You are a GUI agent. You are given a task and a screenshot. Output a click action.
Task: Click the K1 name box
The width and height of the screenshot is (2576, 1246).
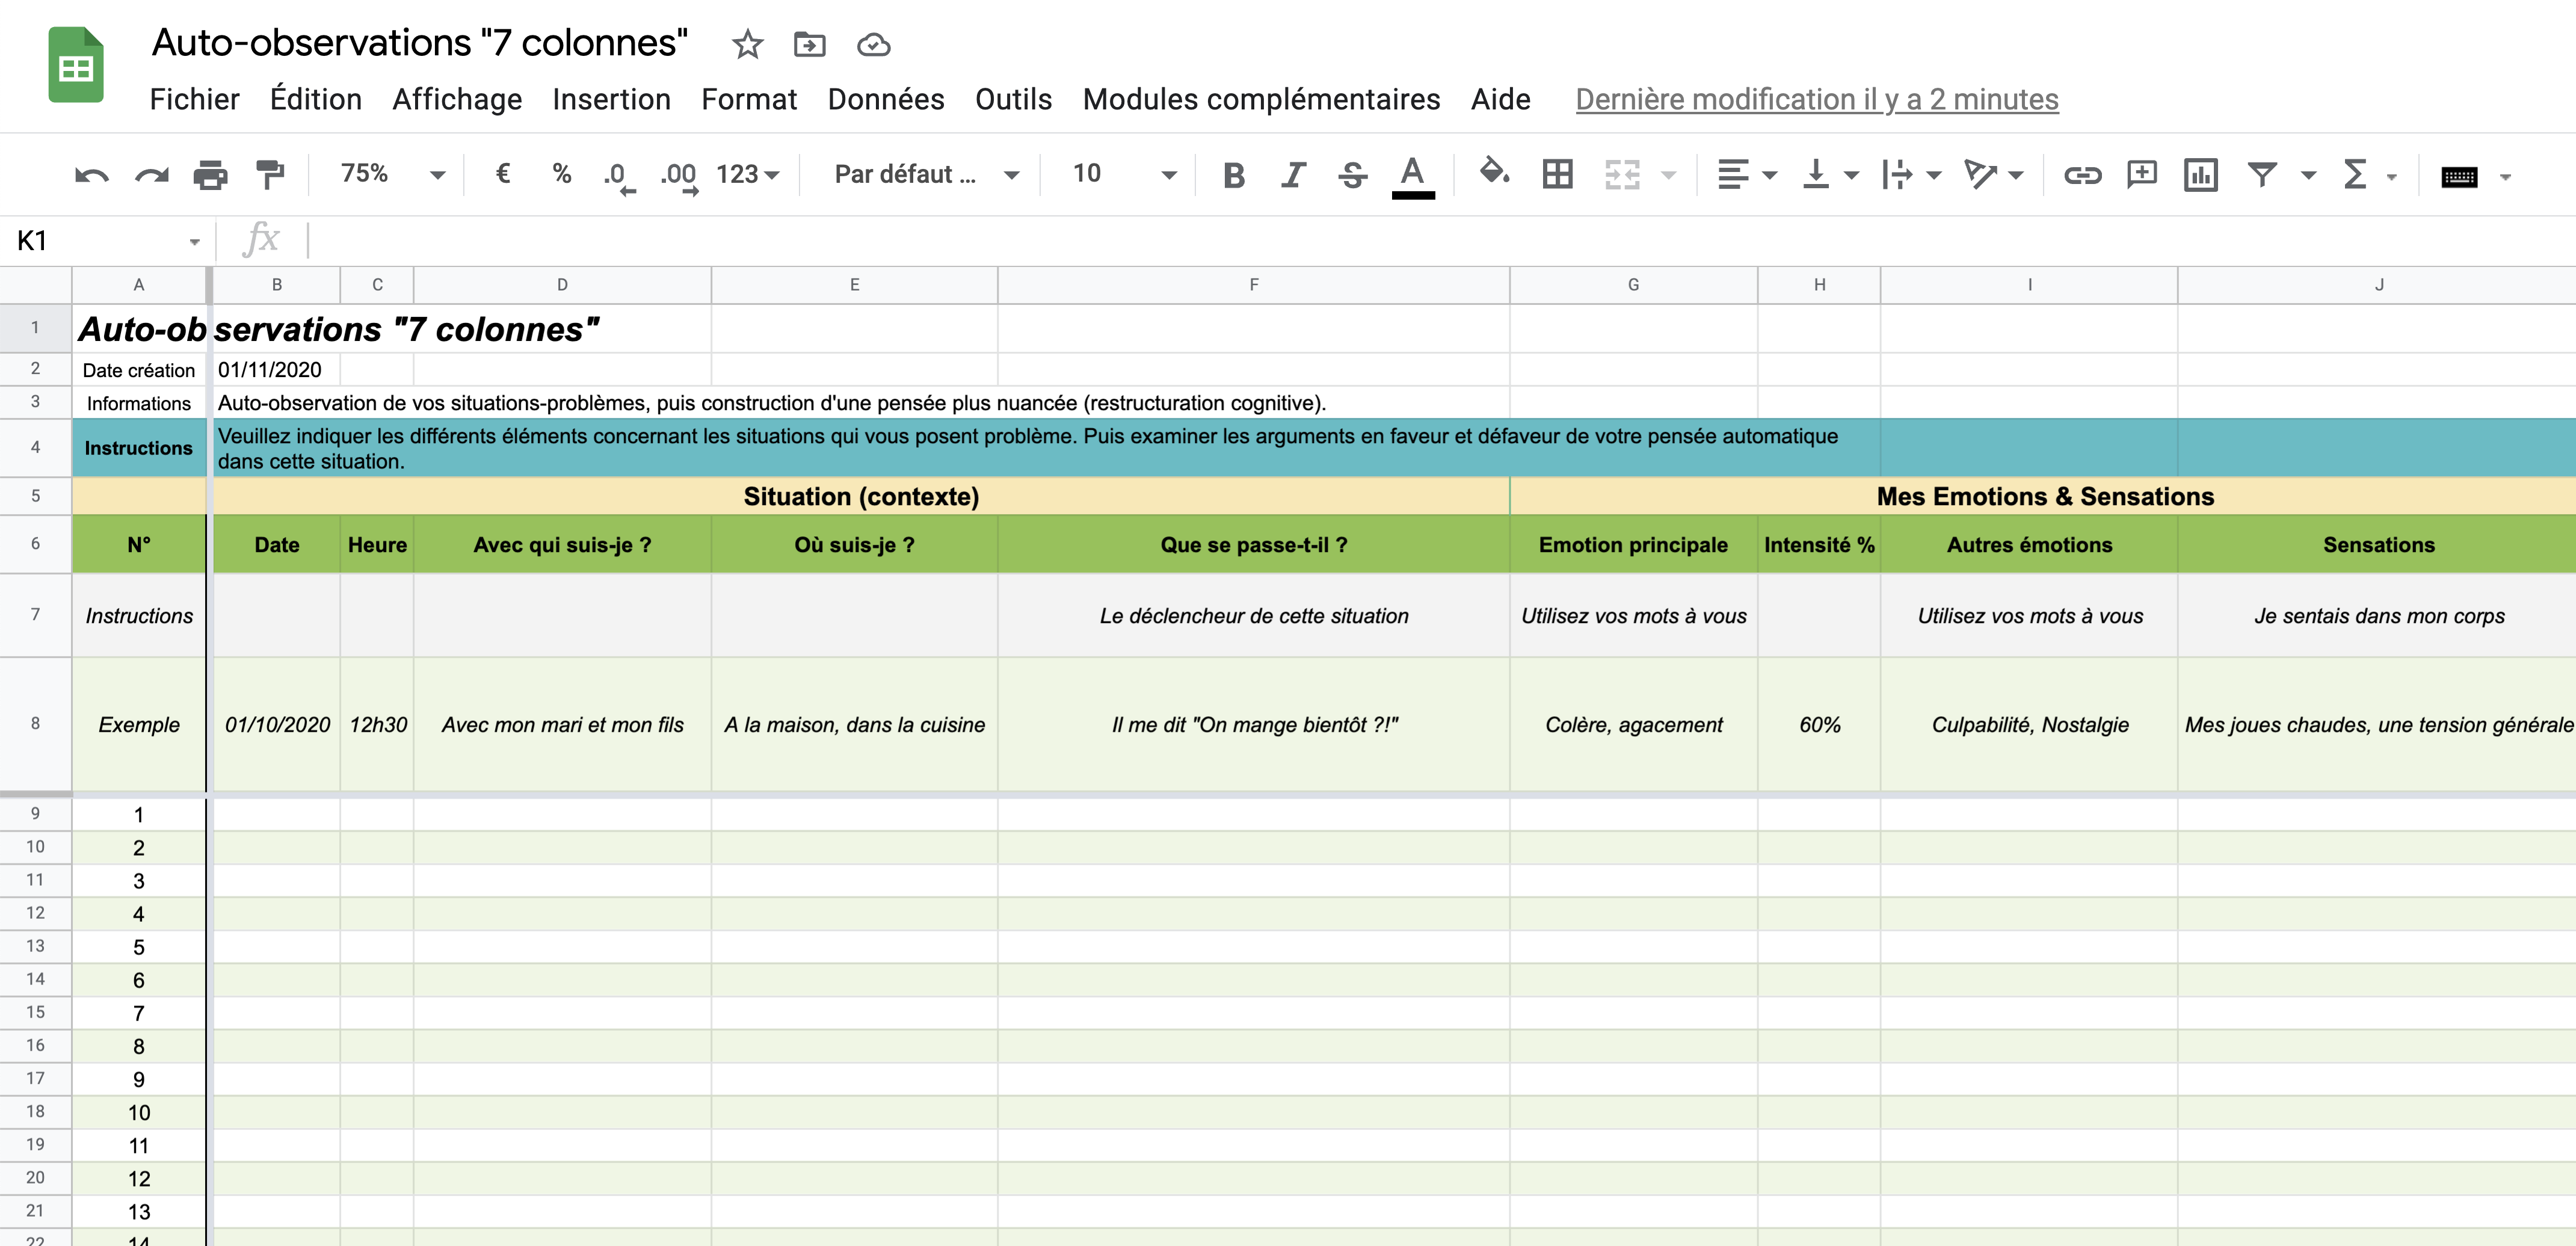click(108, 241)
